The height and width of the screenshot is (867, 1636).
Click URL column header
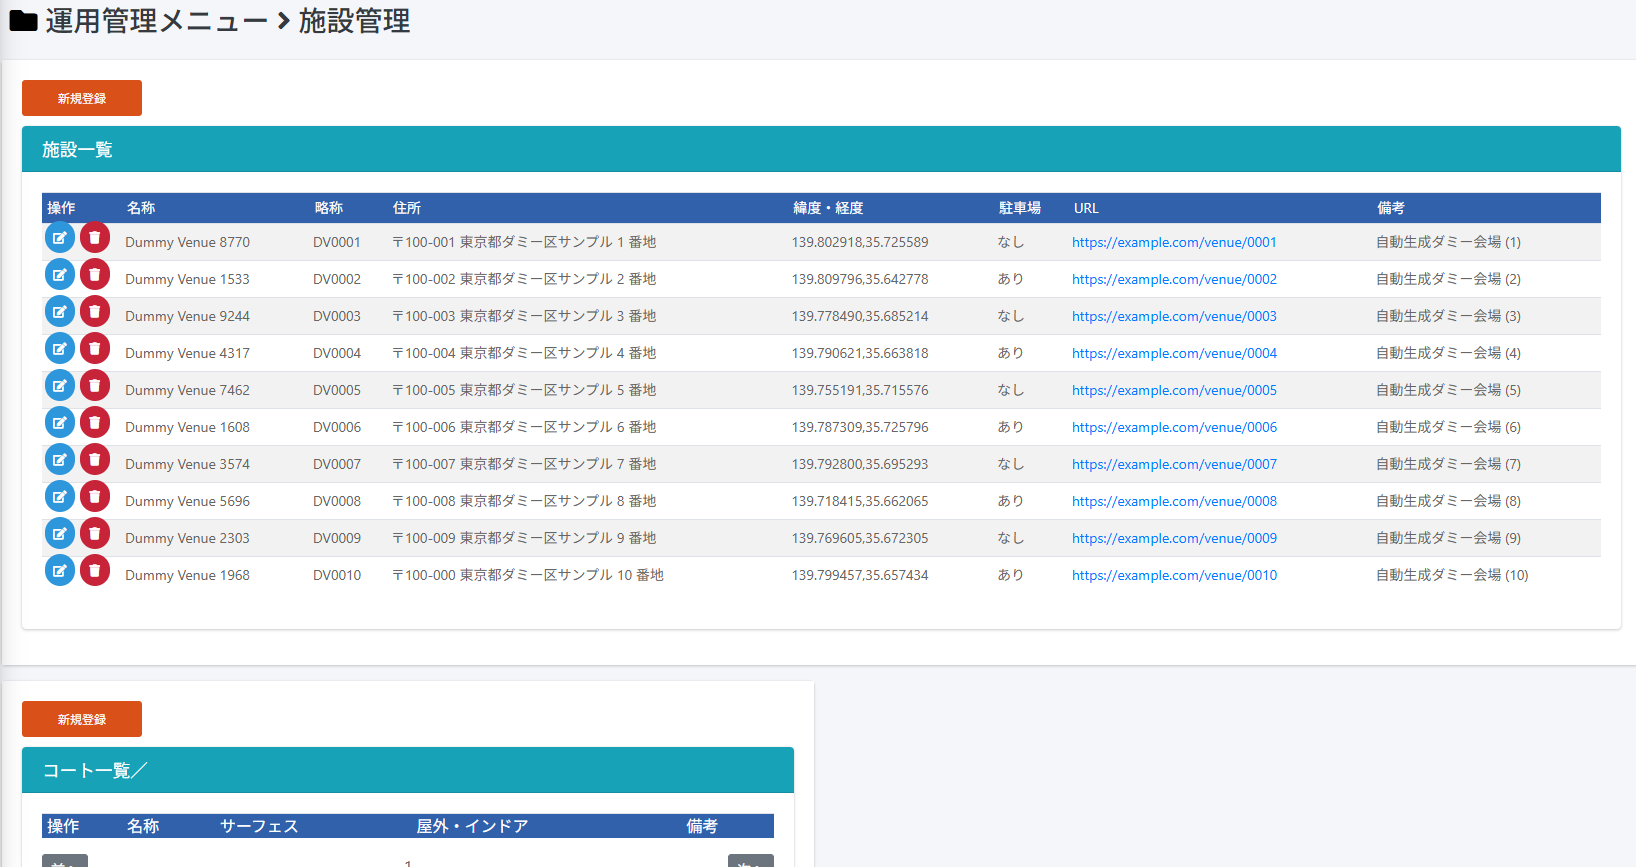coord(1086,208)
